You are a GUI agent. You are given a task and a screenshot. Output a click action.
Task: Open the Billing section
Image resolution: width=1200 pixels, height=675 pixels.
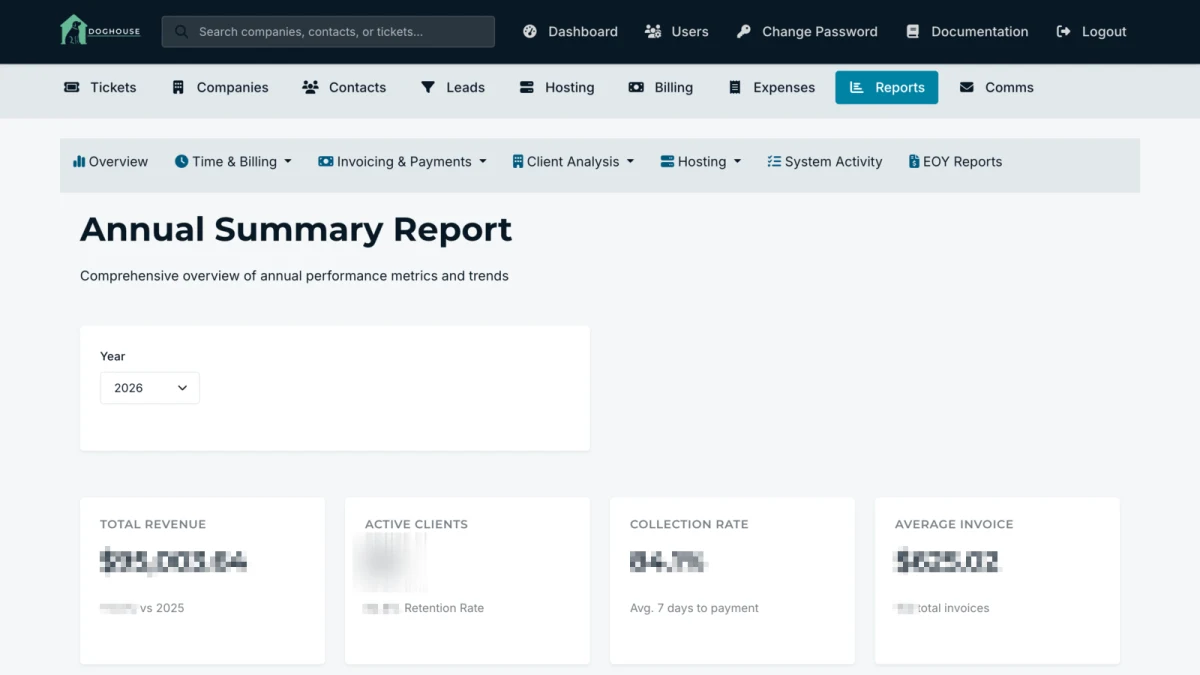[660, 87]
